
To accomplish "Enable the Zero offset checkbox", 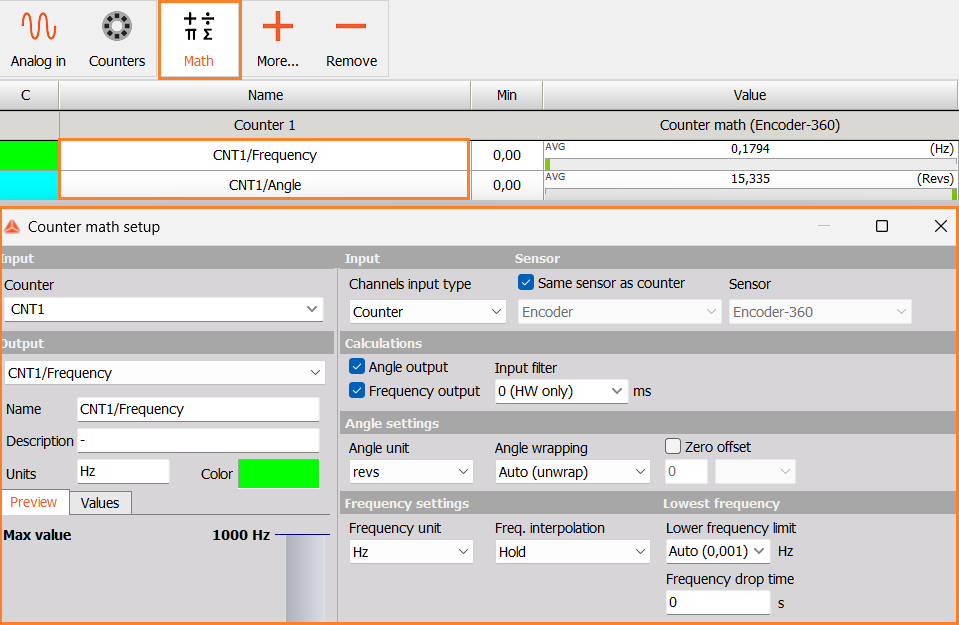I will coord(673,446).
